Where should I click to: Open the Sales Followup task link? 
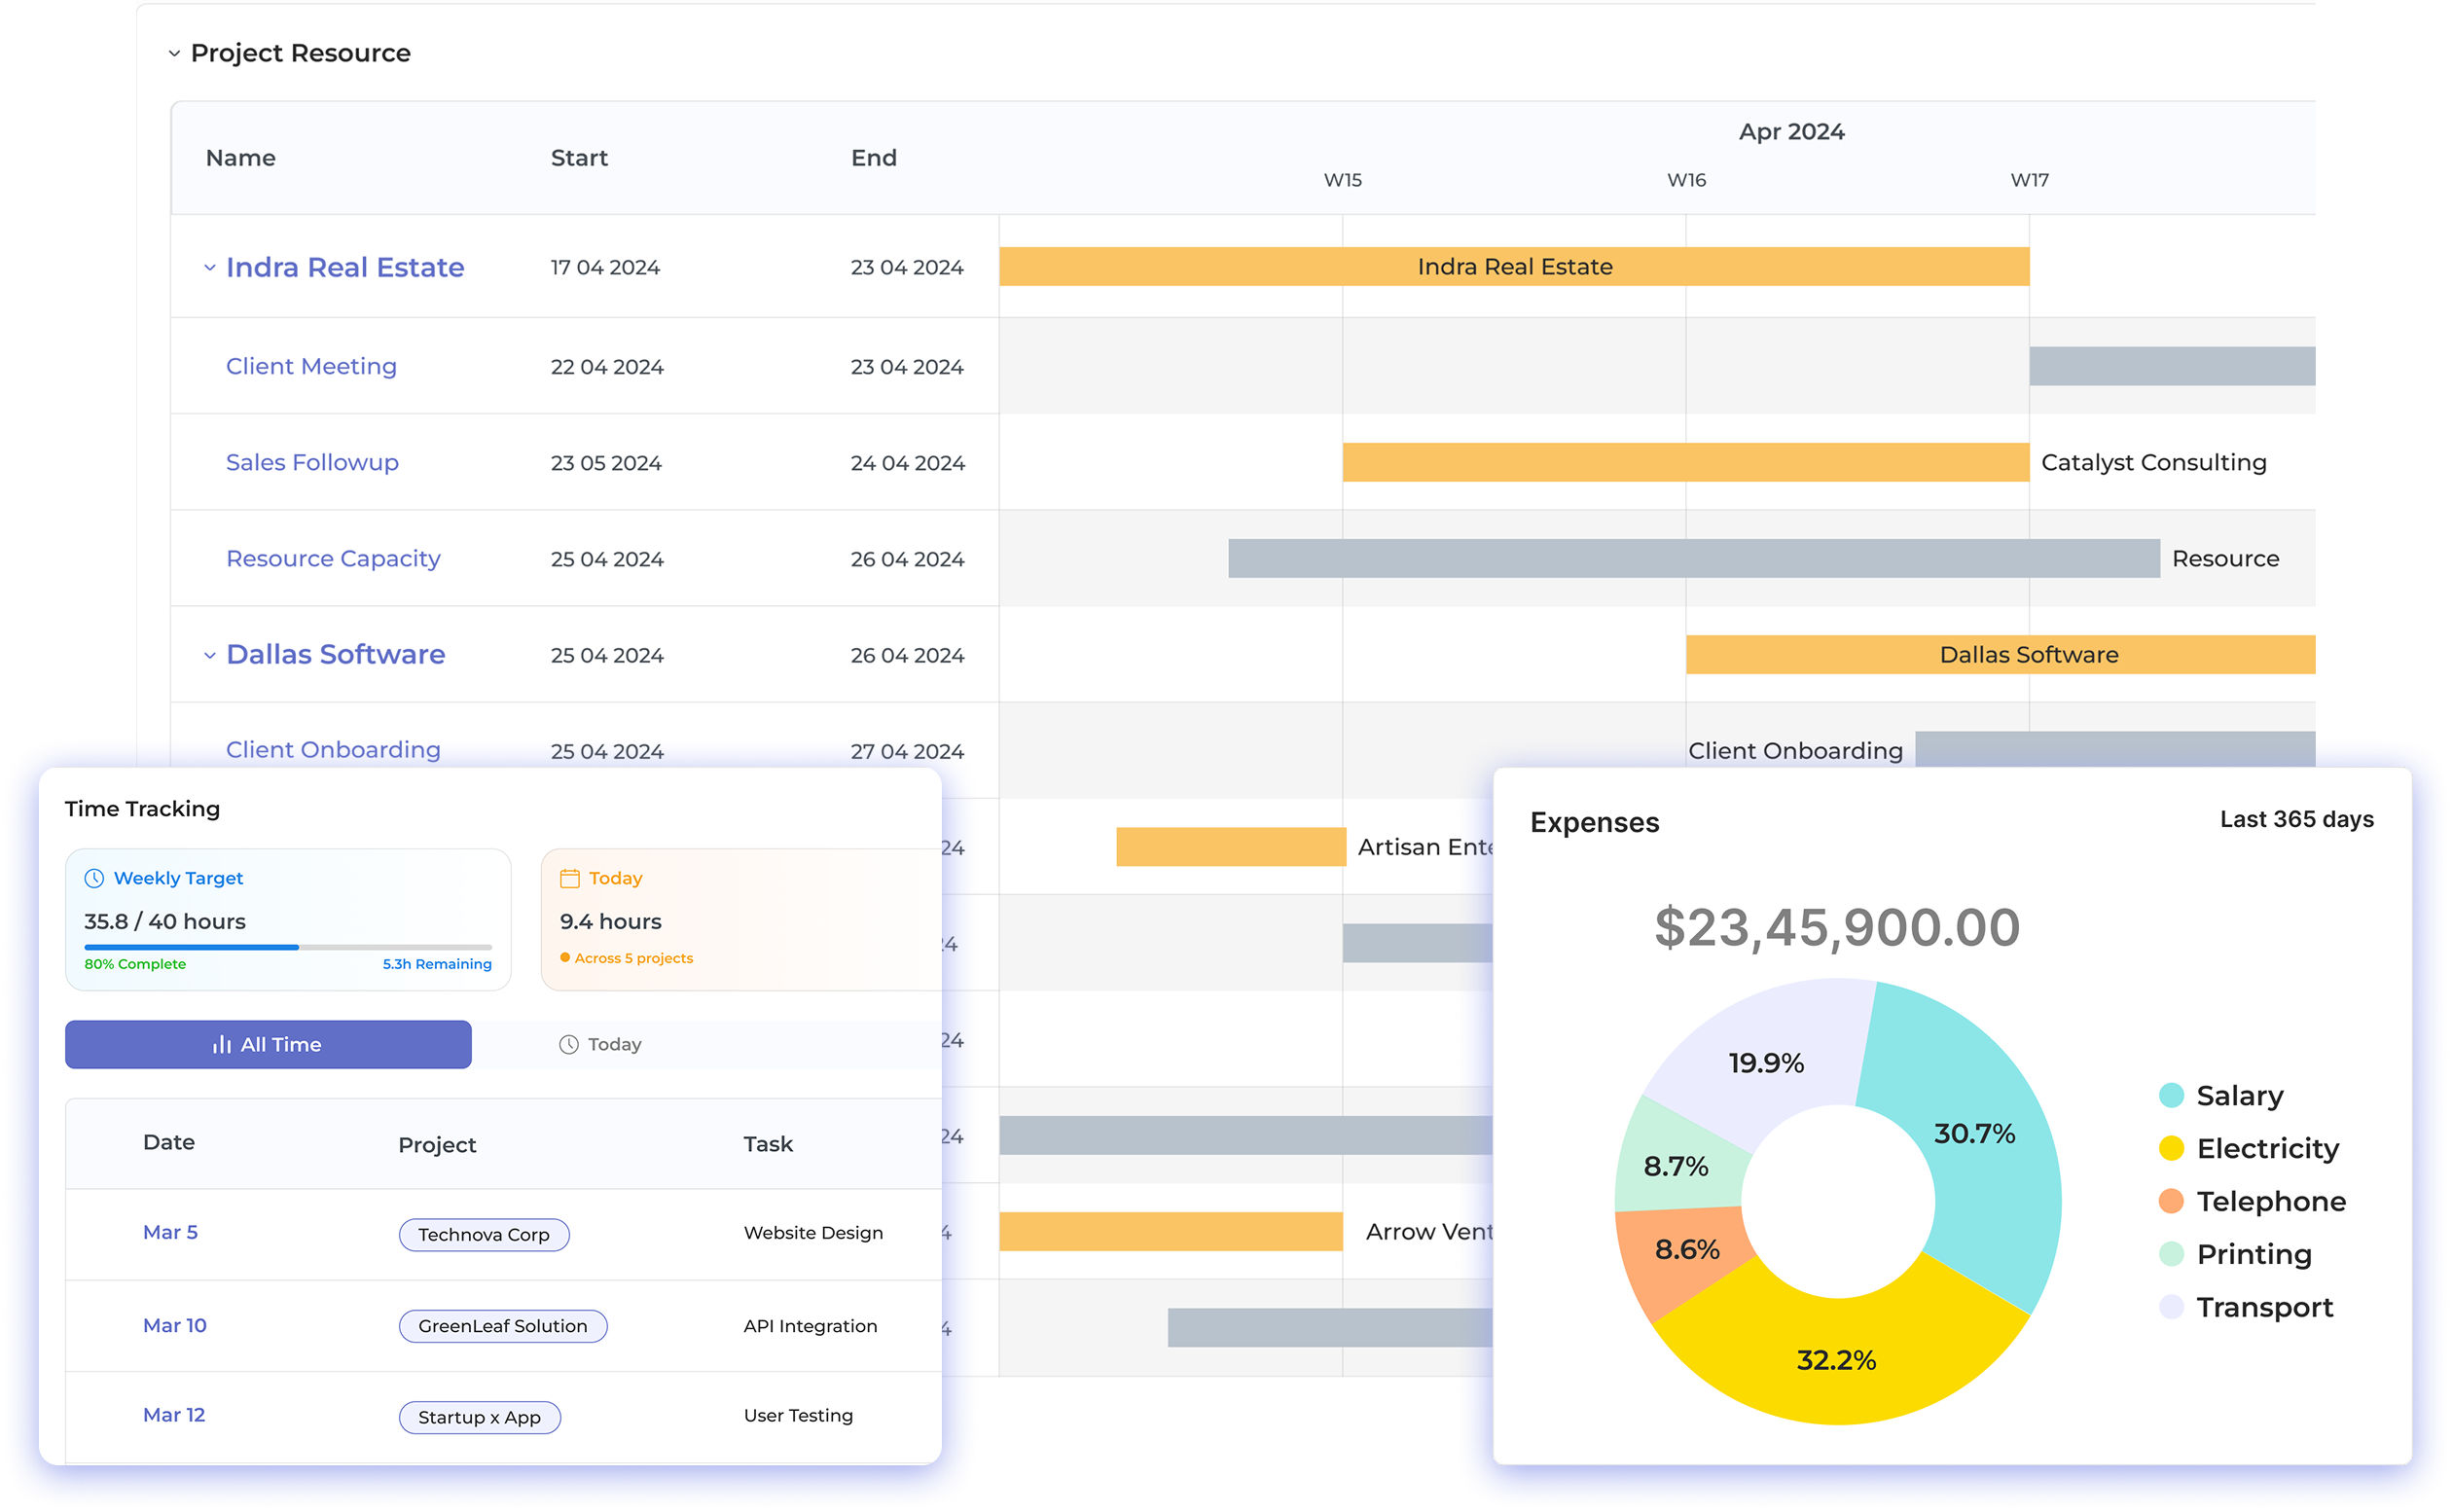[313, 462]
